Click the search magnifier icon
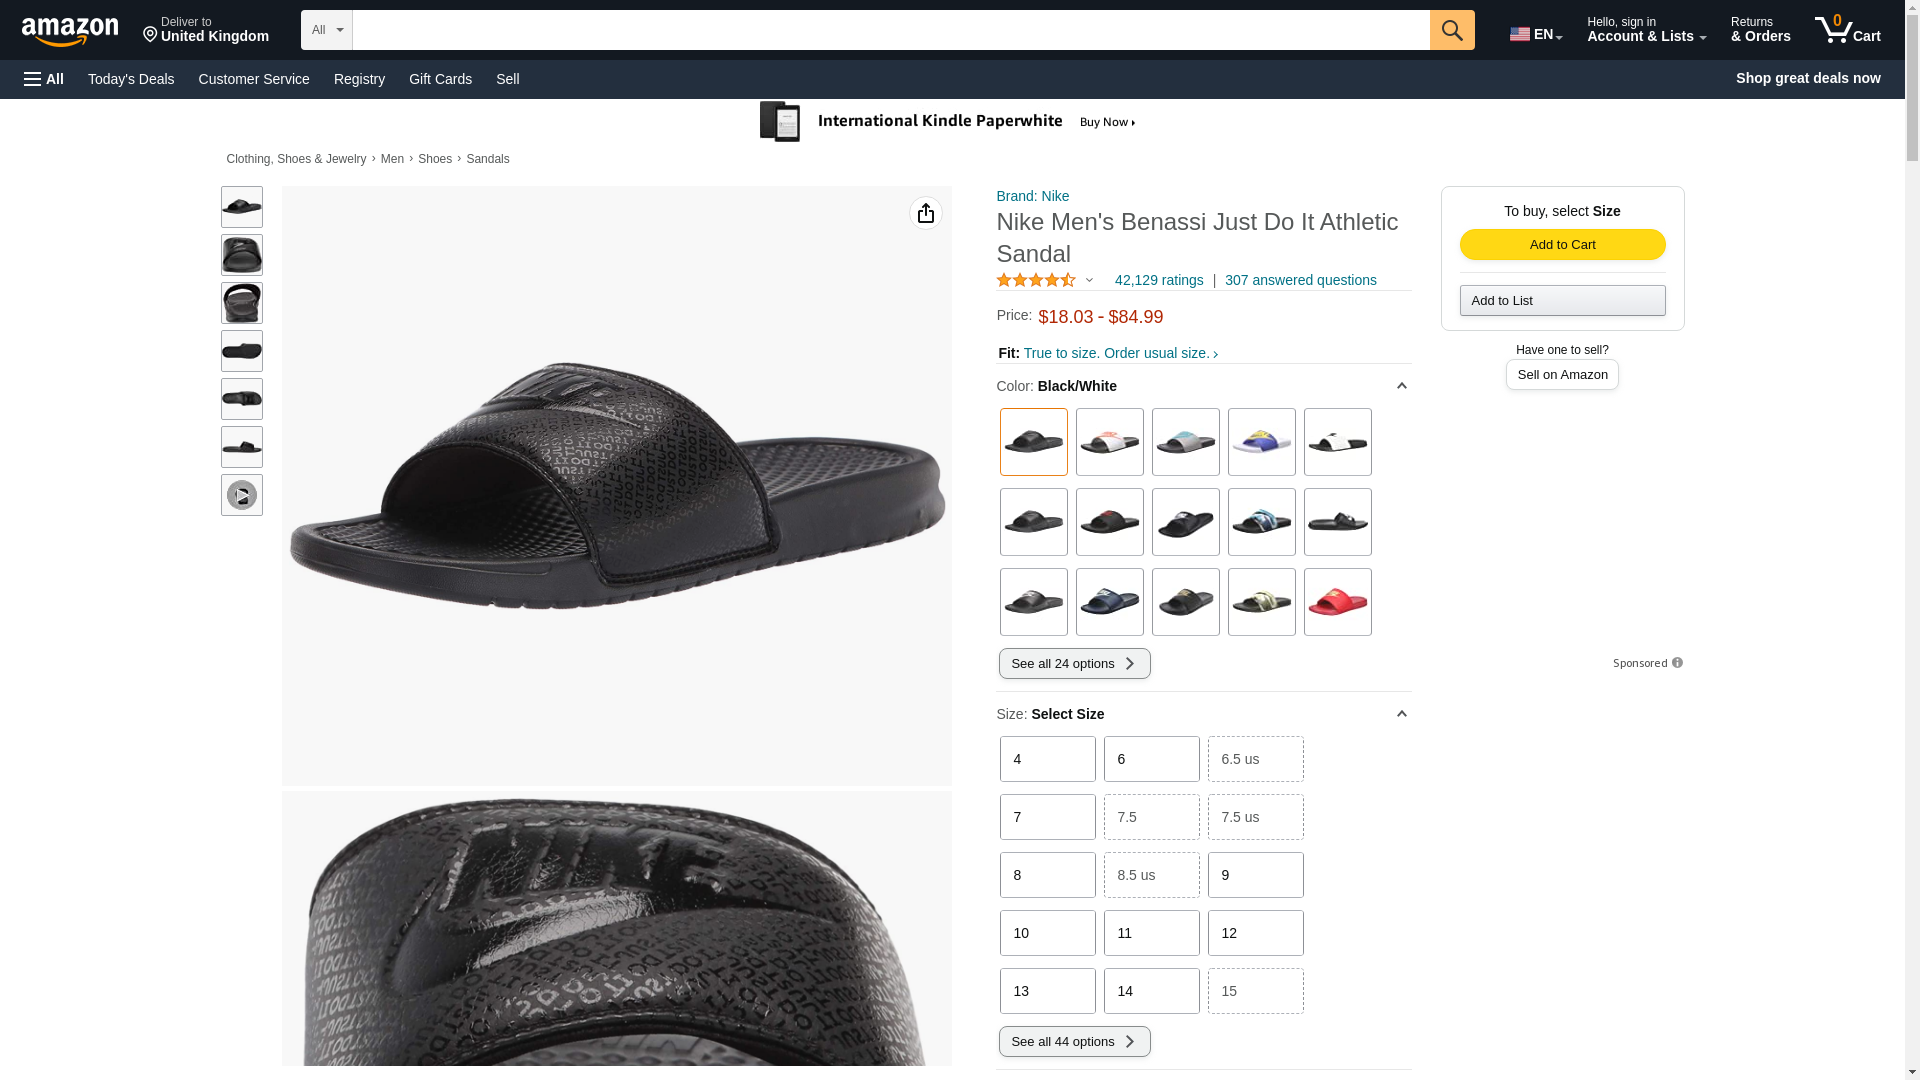Viewport: 1920px width, 1080px height. point(1451,30)
